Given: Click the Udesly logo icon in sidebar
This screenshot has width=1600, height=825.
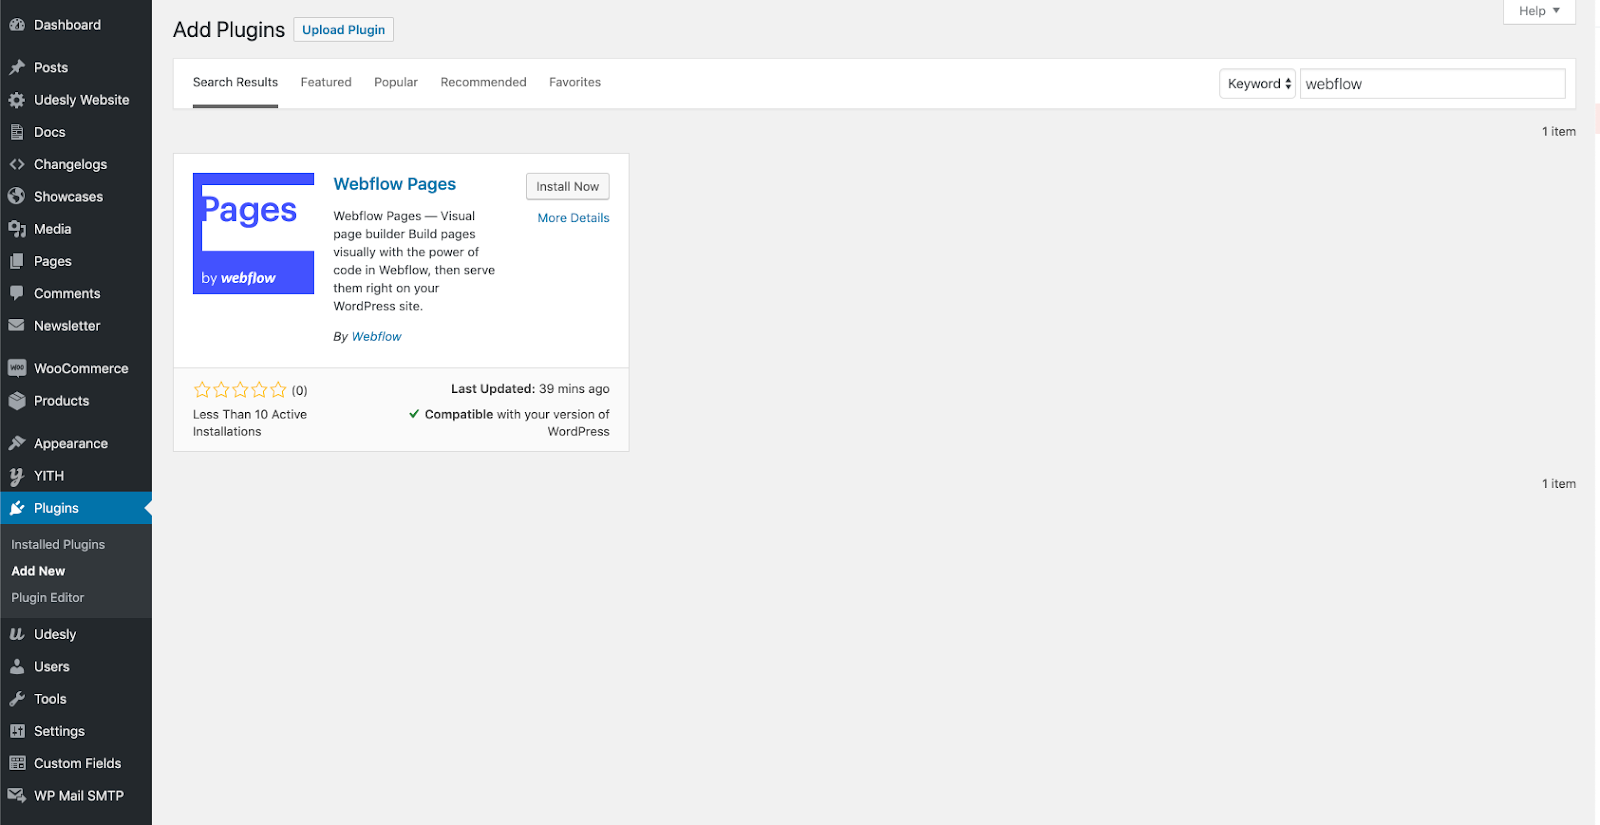Looking at the screenshot, I should (x=17, y=634).
